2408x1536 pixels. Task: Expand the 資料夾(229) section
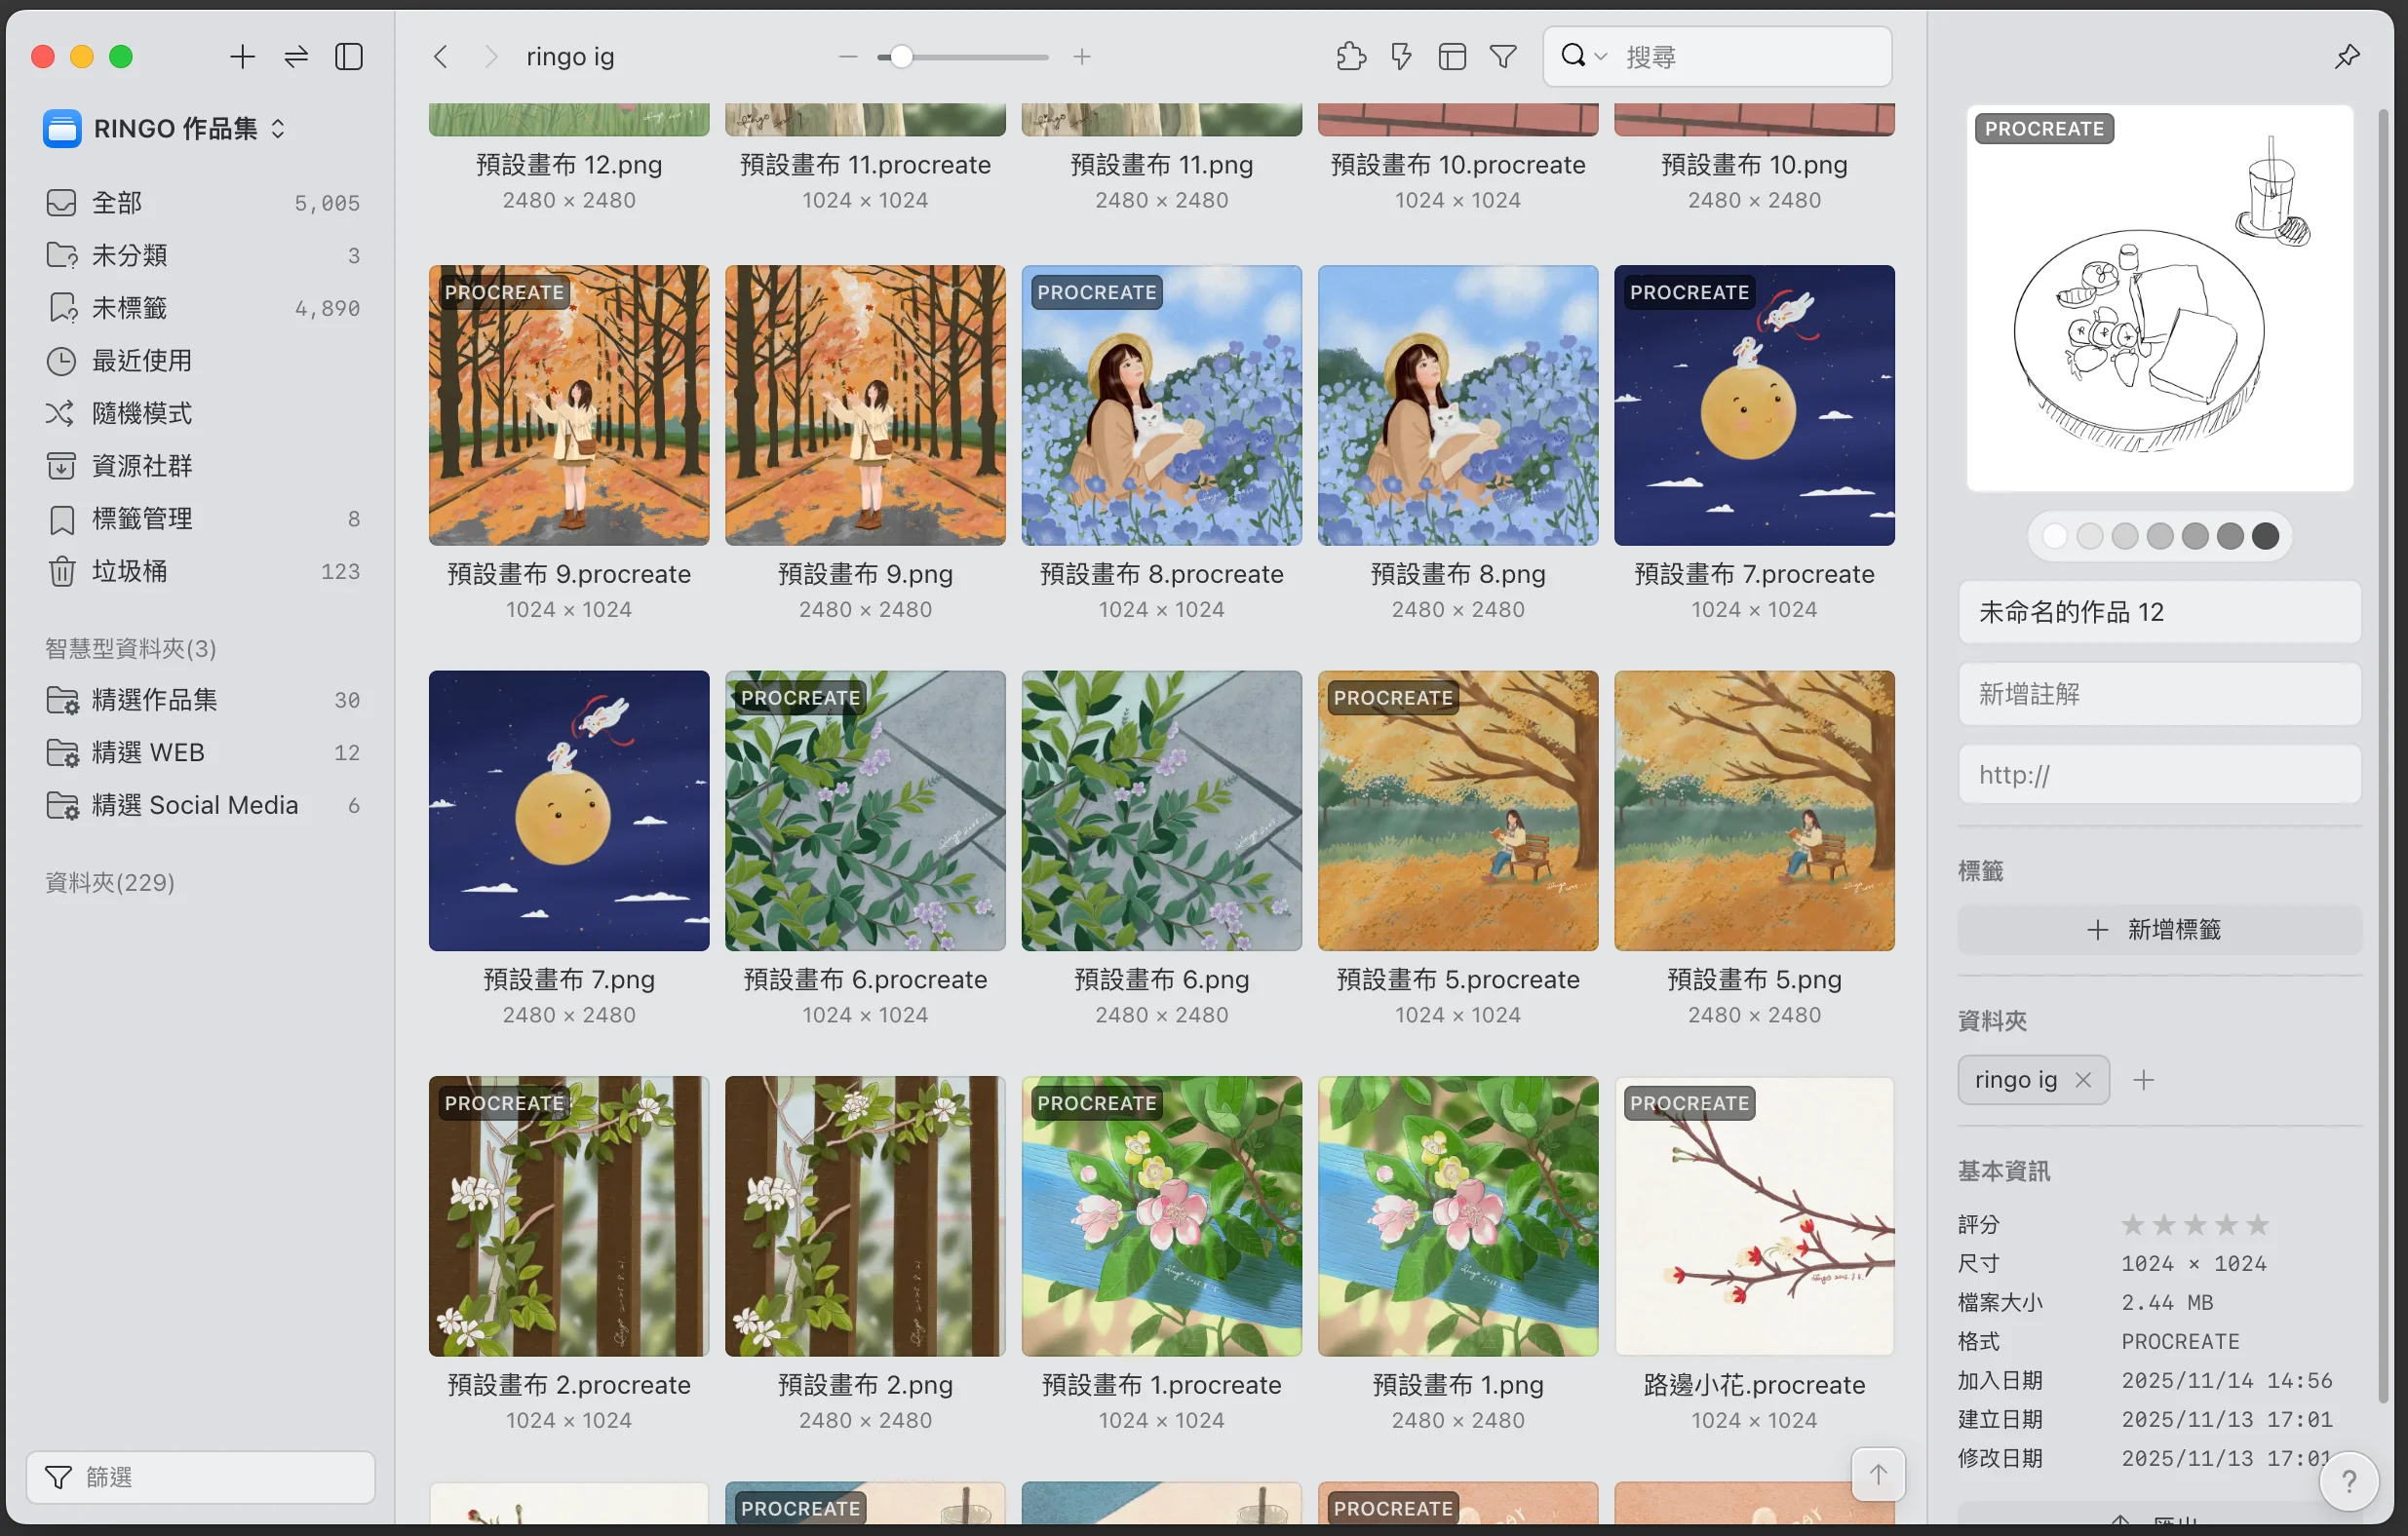pyautogui.click(x=110, y=882)
